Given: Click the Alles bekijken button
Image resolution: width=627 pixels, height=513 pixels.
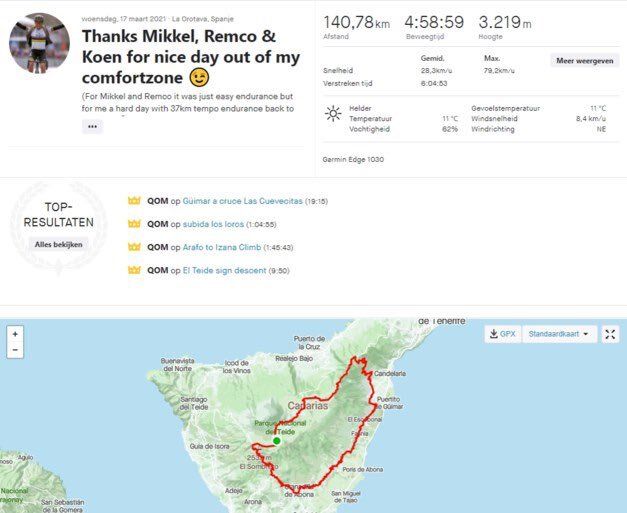Looking at the screenshot, I should [58, 244].
